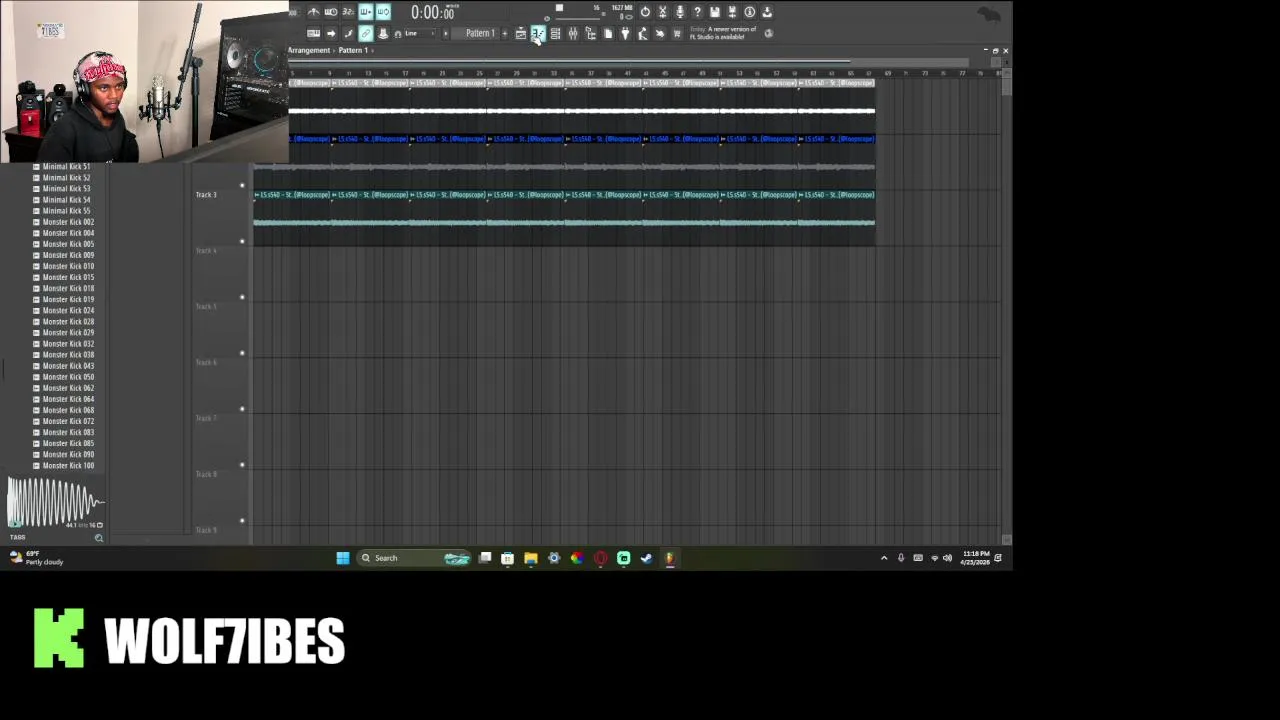Open the project info icon
This screenshot has width=1280, height=720.
tap(749, 12)
